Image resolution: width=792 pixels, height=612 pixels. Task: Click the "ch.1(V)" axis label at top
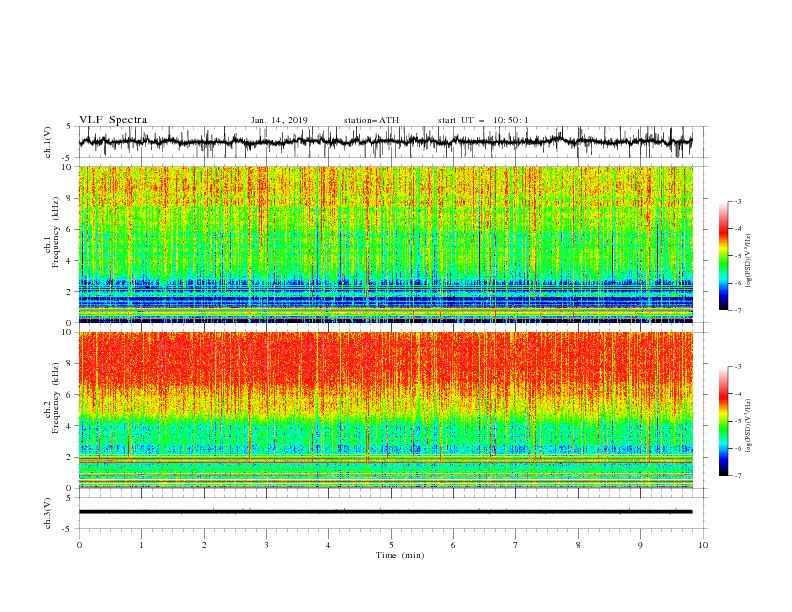click(x=48, y=142)
